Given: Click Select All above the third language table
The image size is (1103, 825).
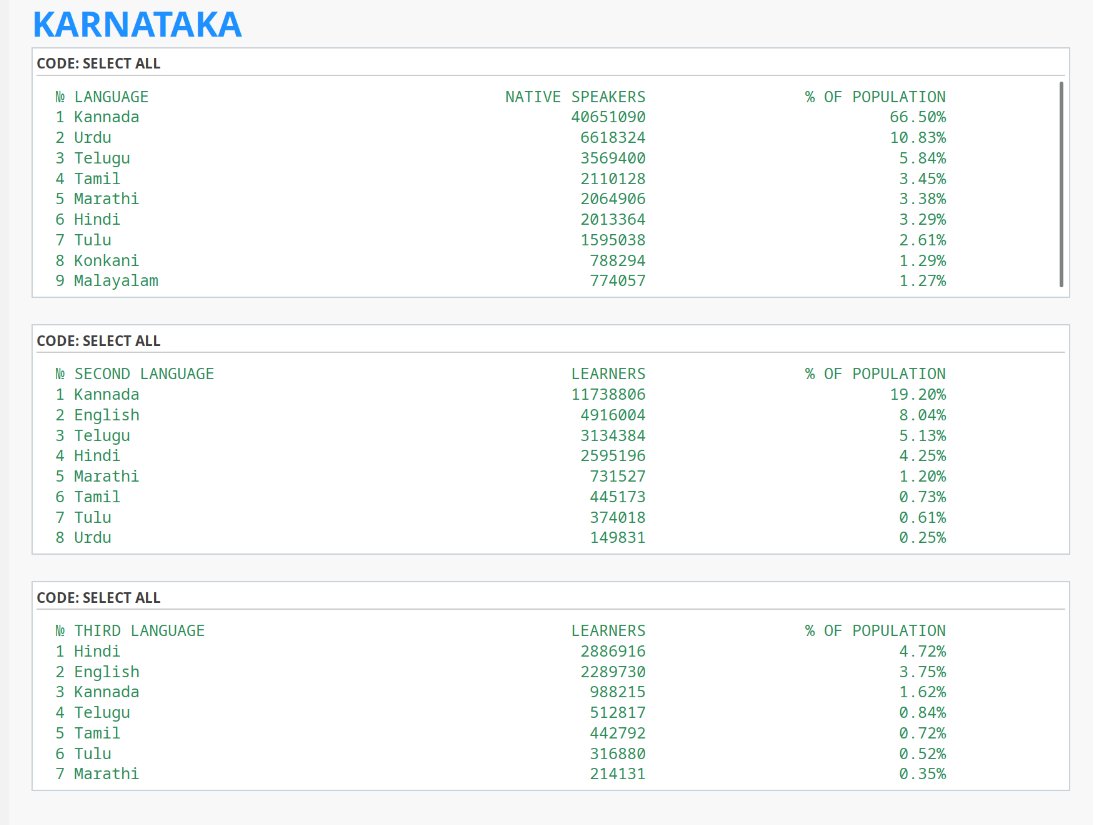Looking at the screenshot, I should point(121,598).
